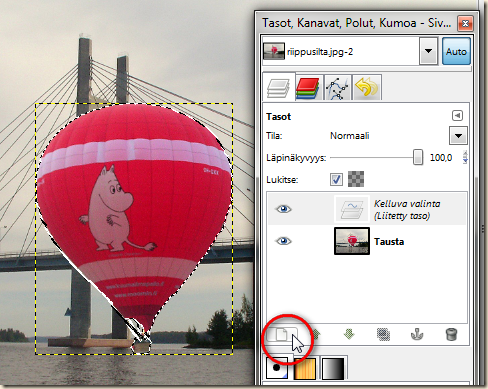The width and height of the screenshot is (488, 389).
Task: Select the Kelluva valinta (Liitetty taso) layer
Action: [x=367, y=209]
